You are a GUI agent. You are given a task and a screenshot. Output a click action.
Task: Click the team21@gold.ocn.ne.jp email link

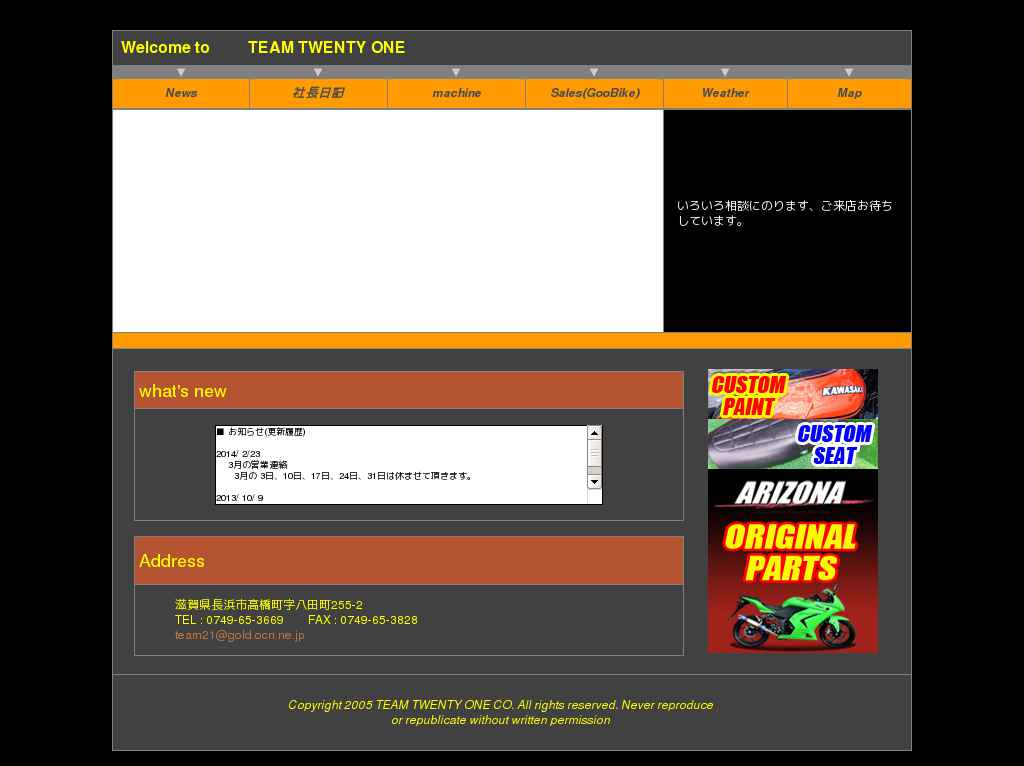pos(239,635)
